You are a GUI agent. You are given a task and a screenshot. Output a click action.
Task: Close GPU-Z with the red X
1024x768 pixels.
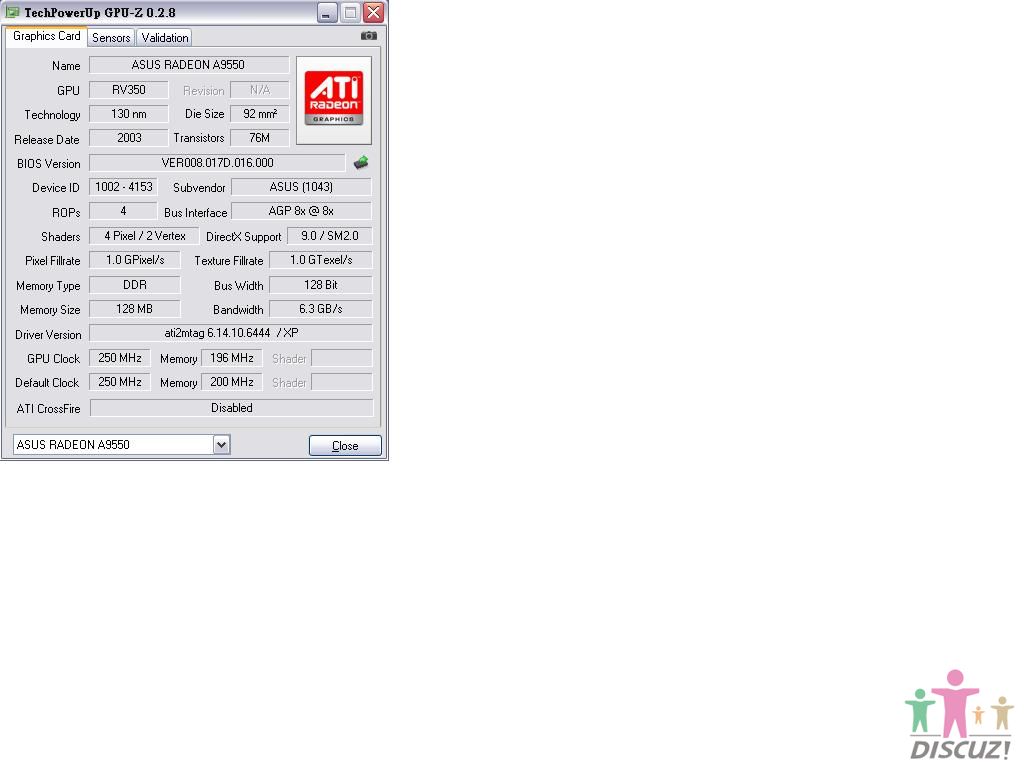pyautogui.click(x=373, y=12)
